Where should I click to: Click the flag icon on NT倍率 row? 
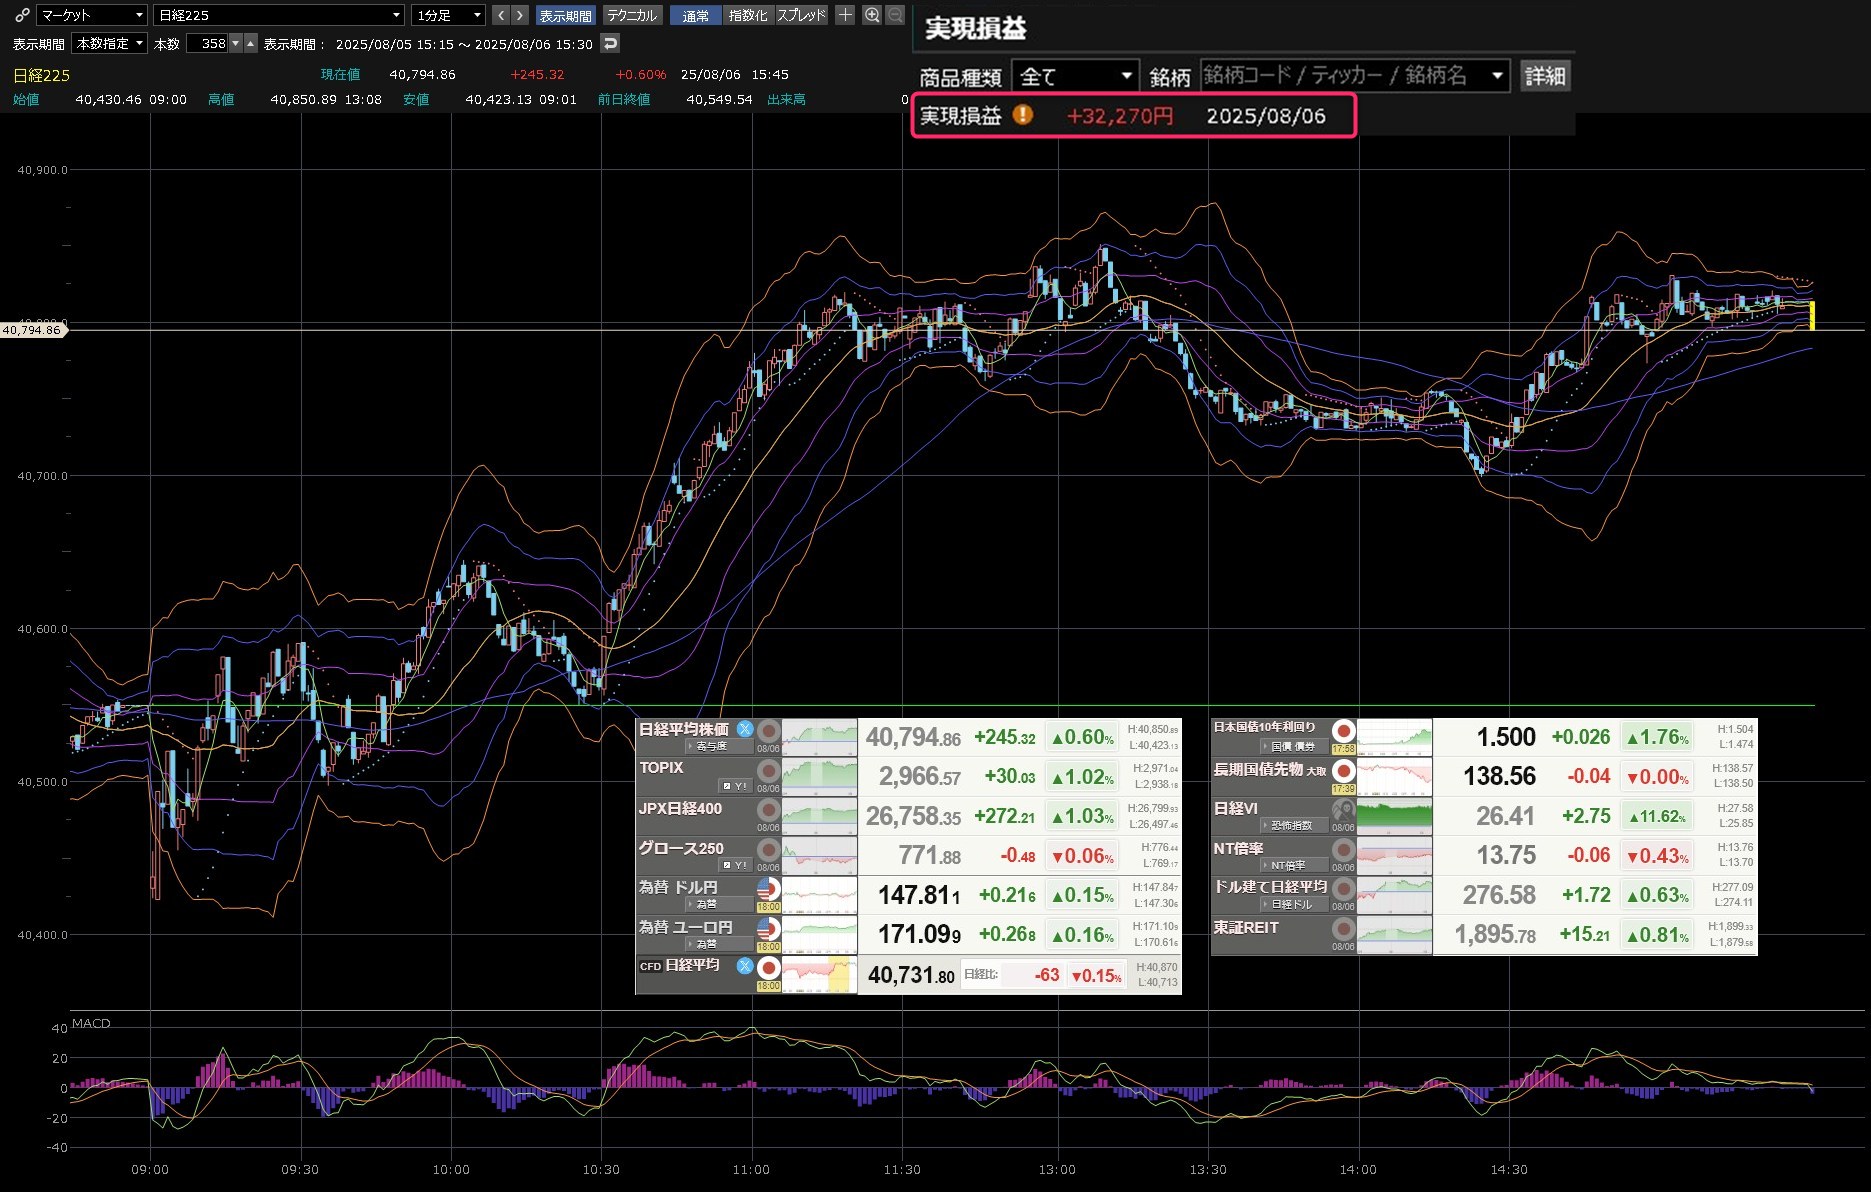coord(1343,850)
